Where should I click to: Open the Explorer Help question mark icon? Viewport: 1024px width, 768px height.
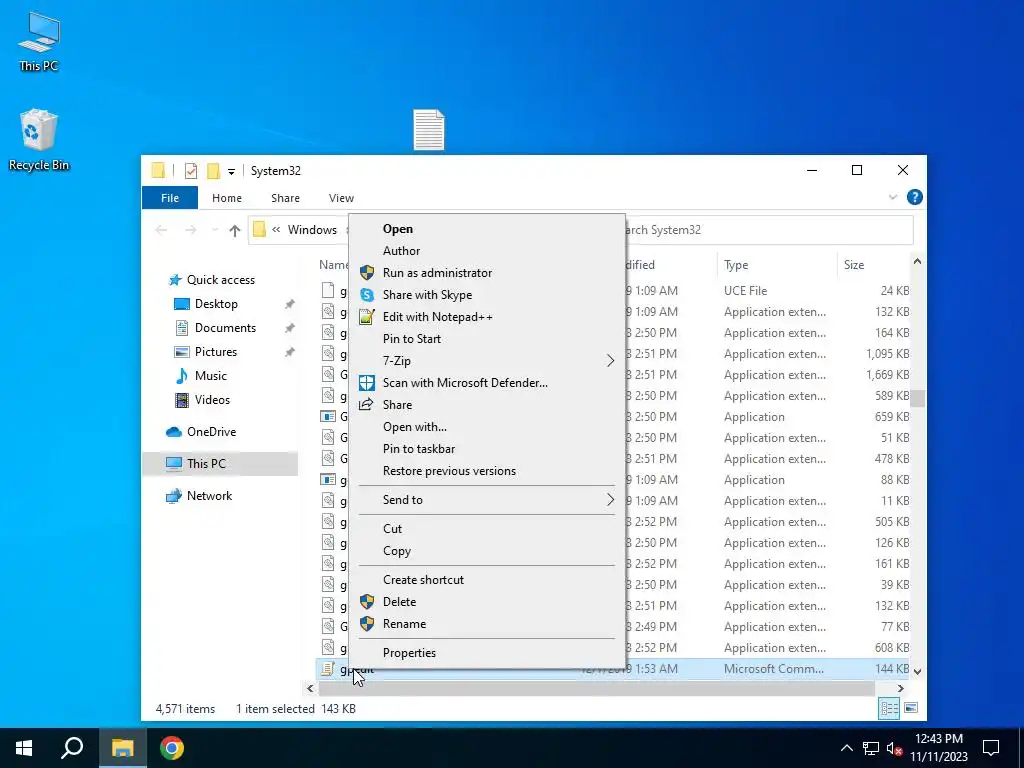click(914, 197)
